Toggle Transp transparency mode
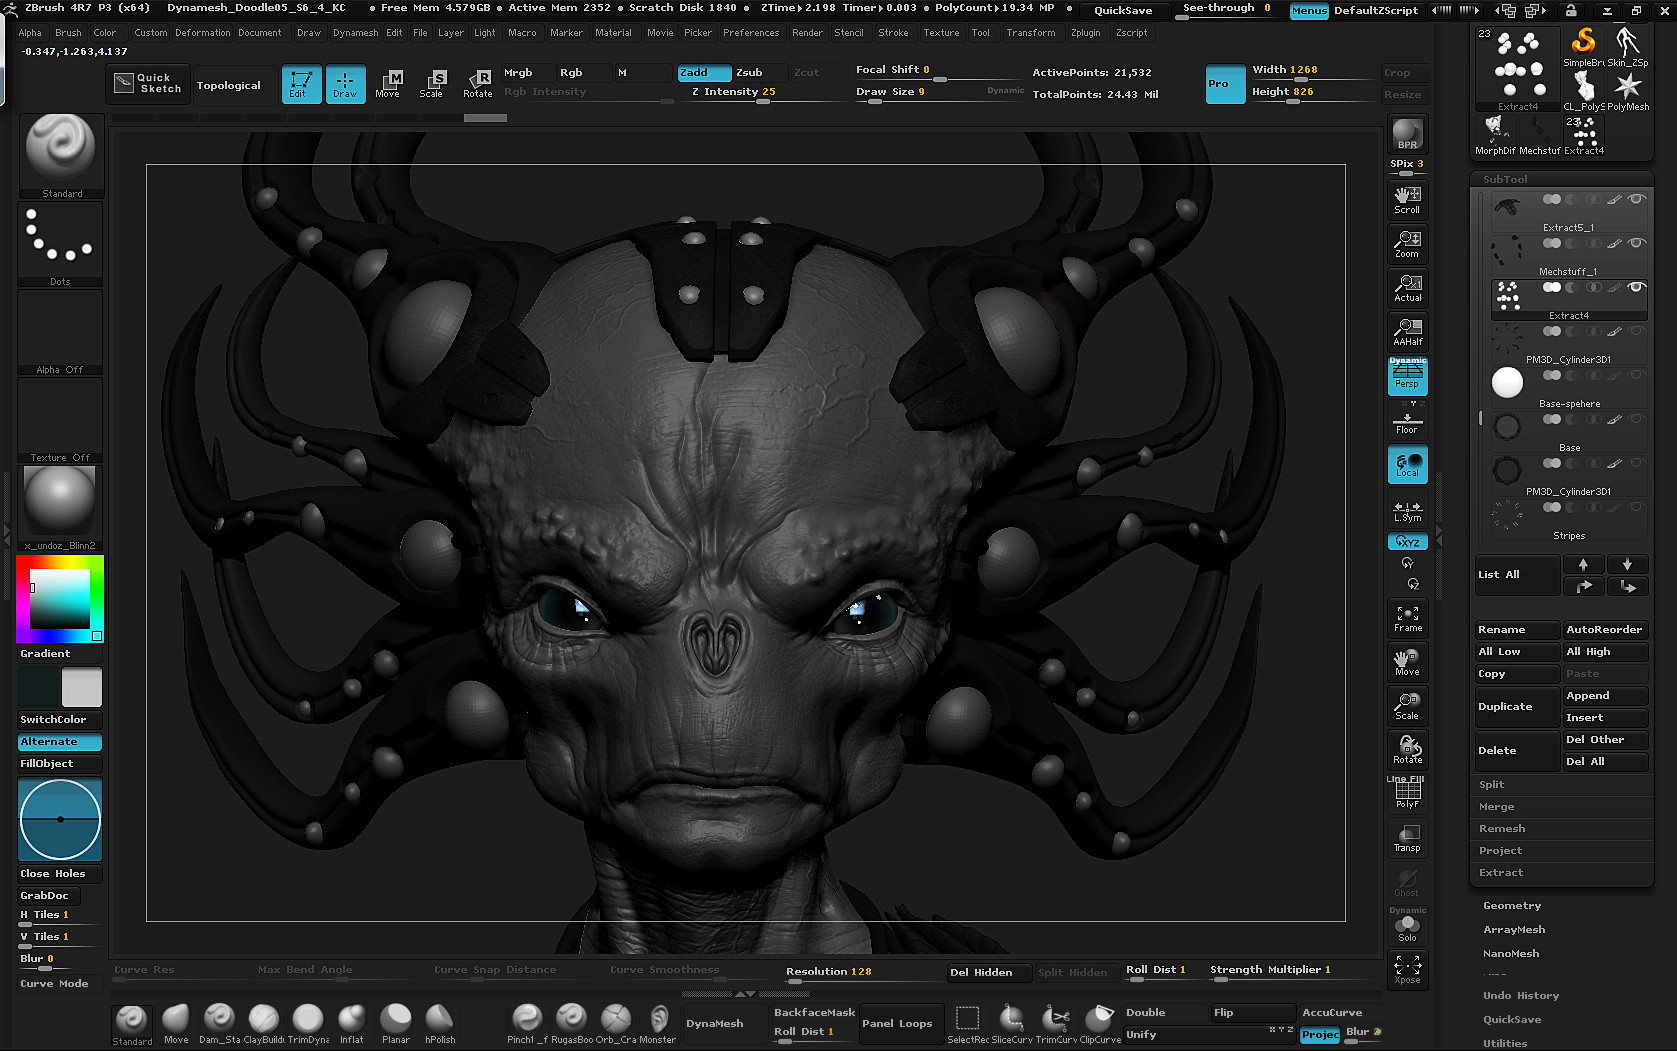The image size is (1677, 1051). tap(1407, 838)
